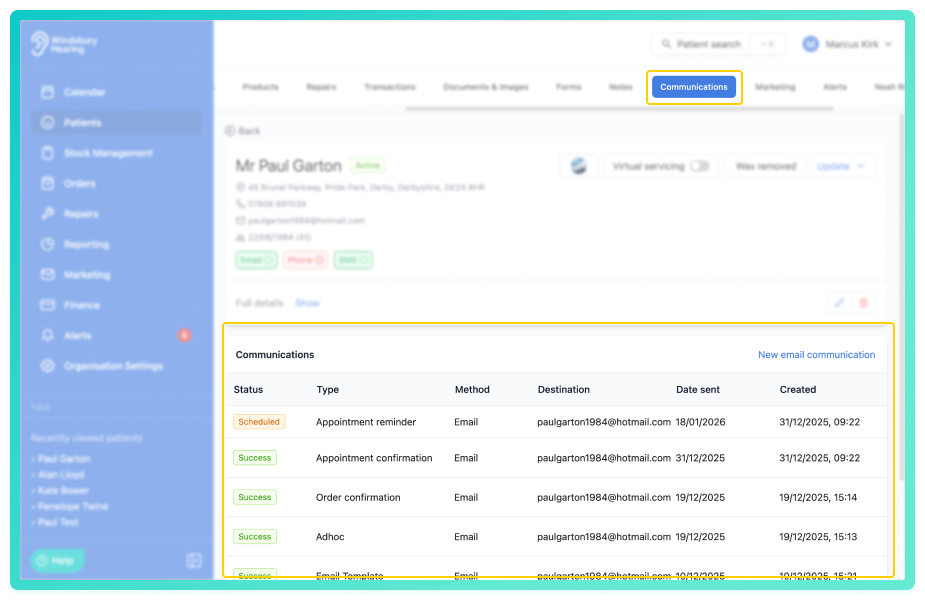Open the Documents & Images tab

tap(486, 87)
